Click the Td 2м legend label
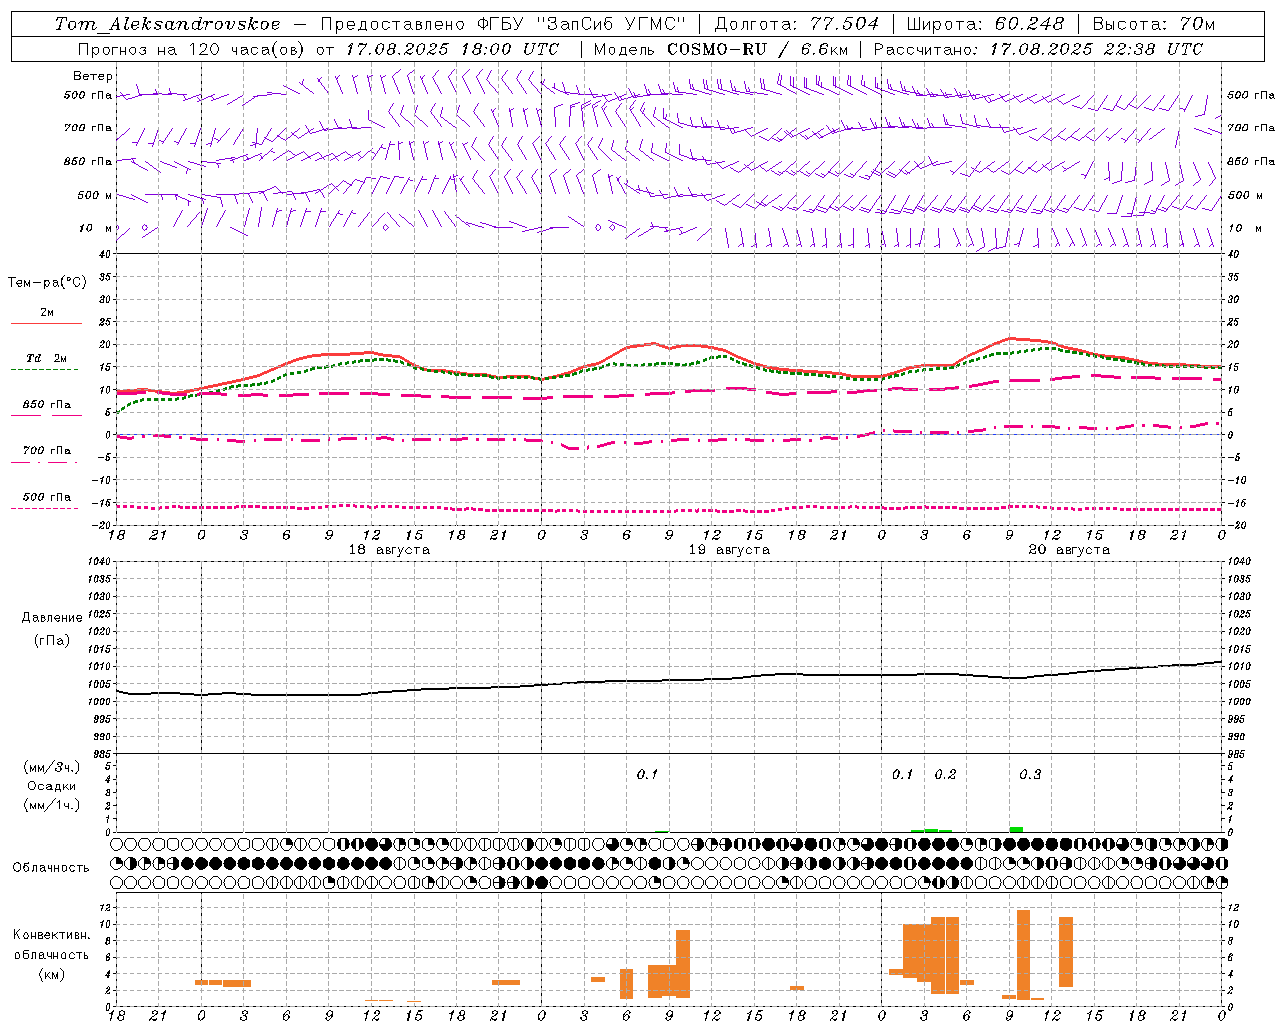The width and height of the screenshot is (1280, 1024). [46, 358]
